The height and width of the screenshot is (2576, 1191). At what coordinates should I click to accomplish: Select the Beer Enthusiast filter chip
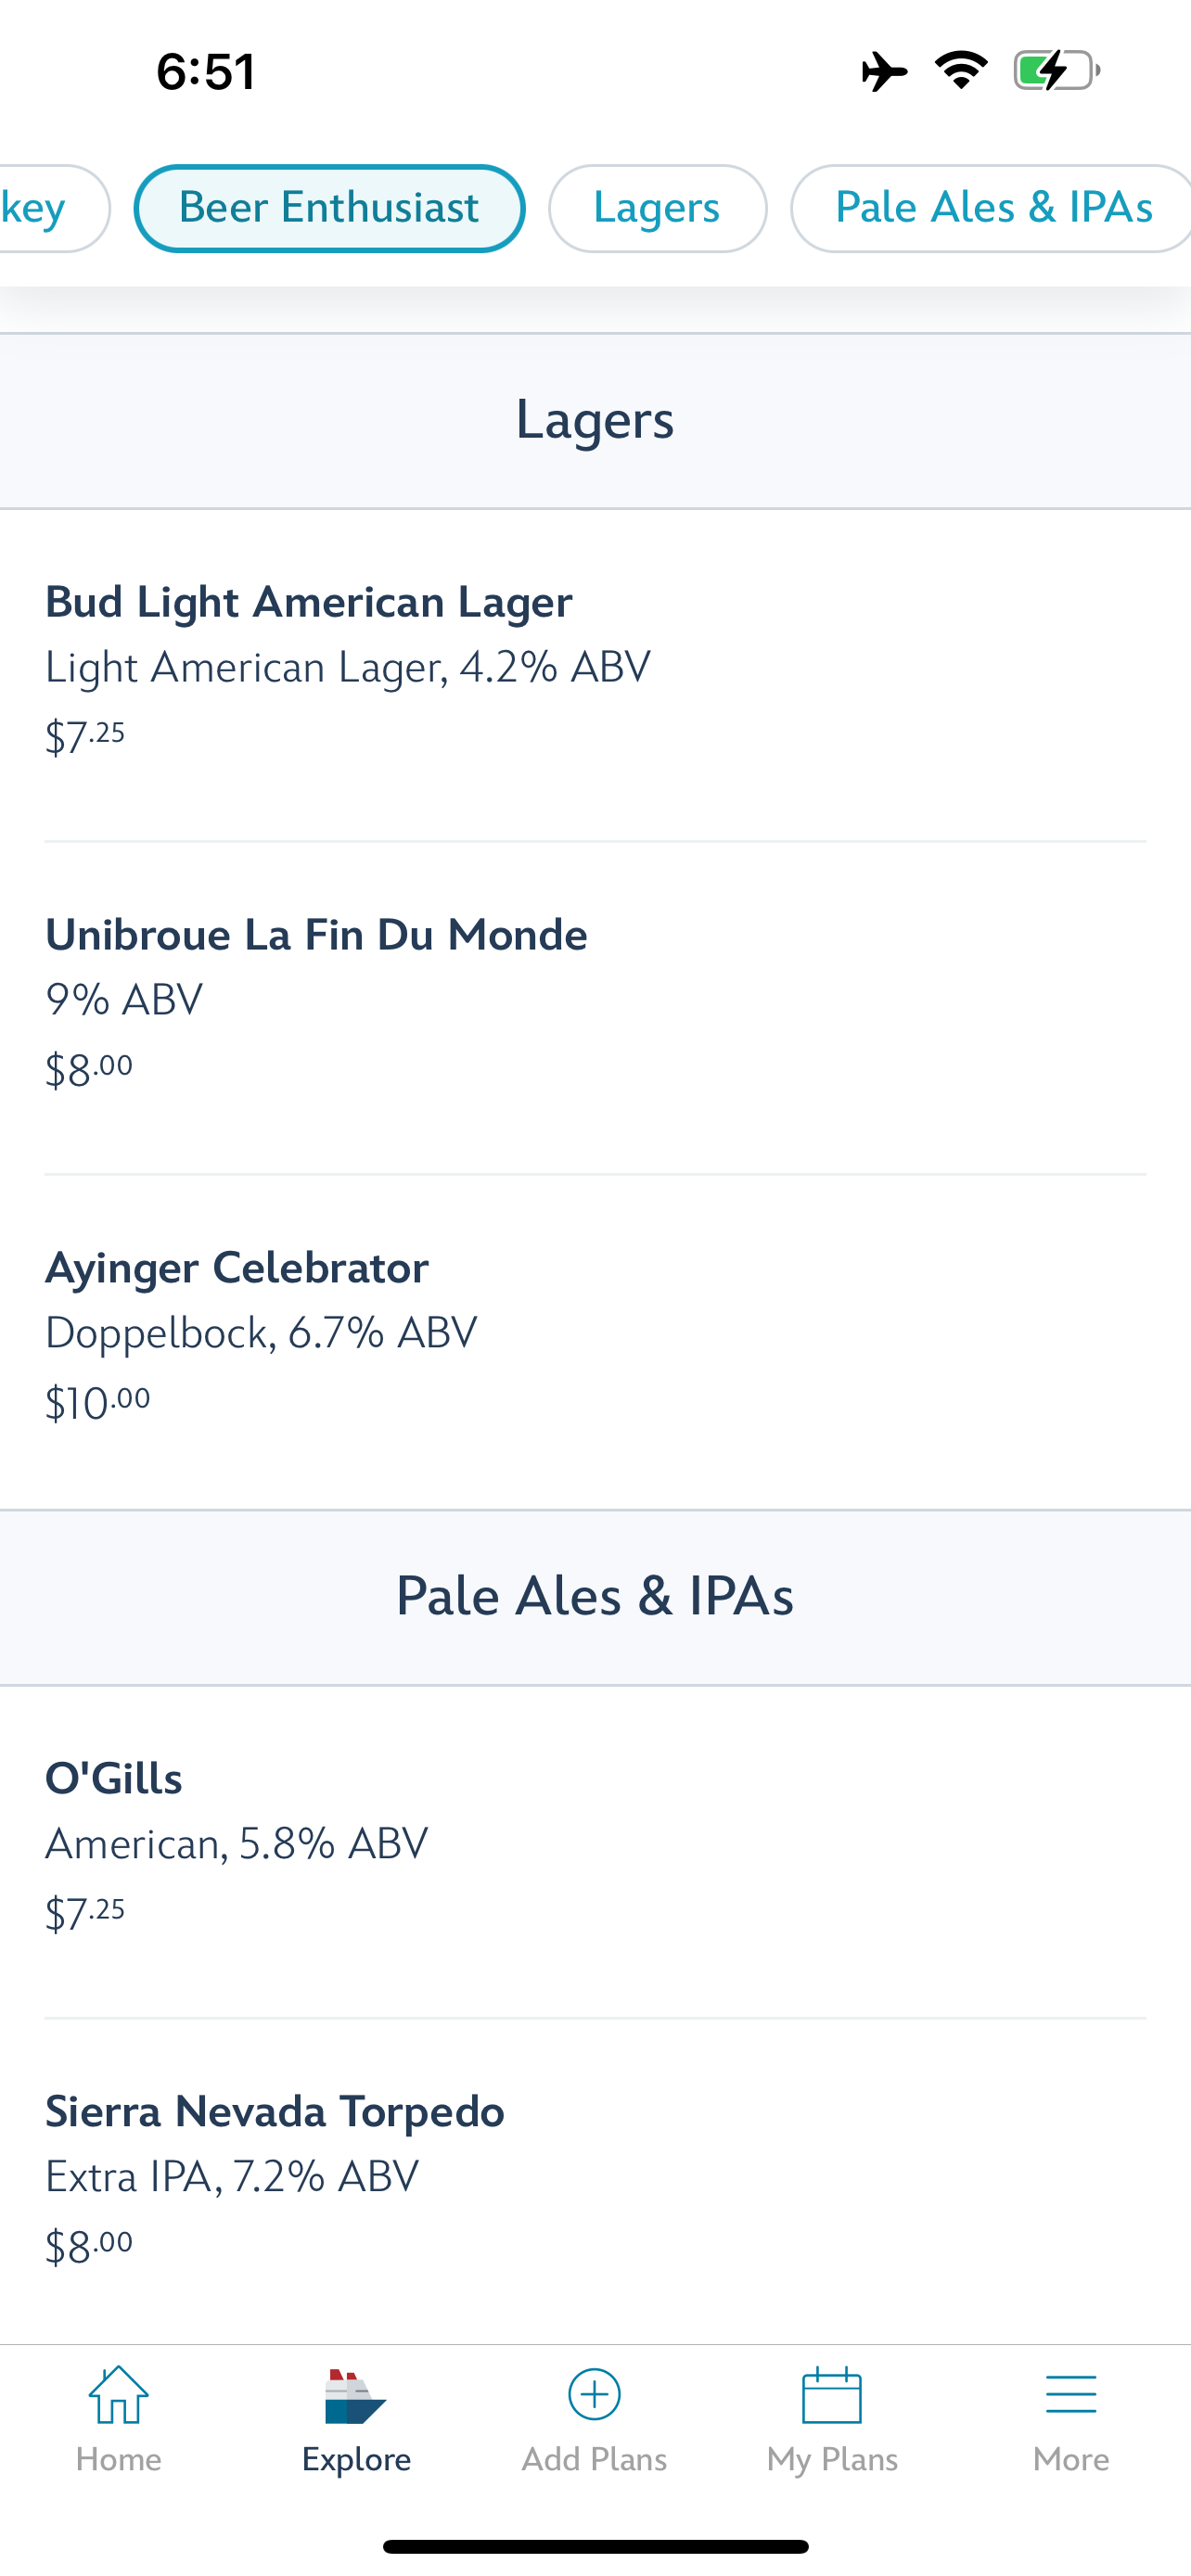pyautogui.click(x=329, y=208)
